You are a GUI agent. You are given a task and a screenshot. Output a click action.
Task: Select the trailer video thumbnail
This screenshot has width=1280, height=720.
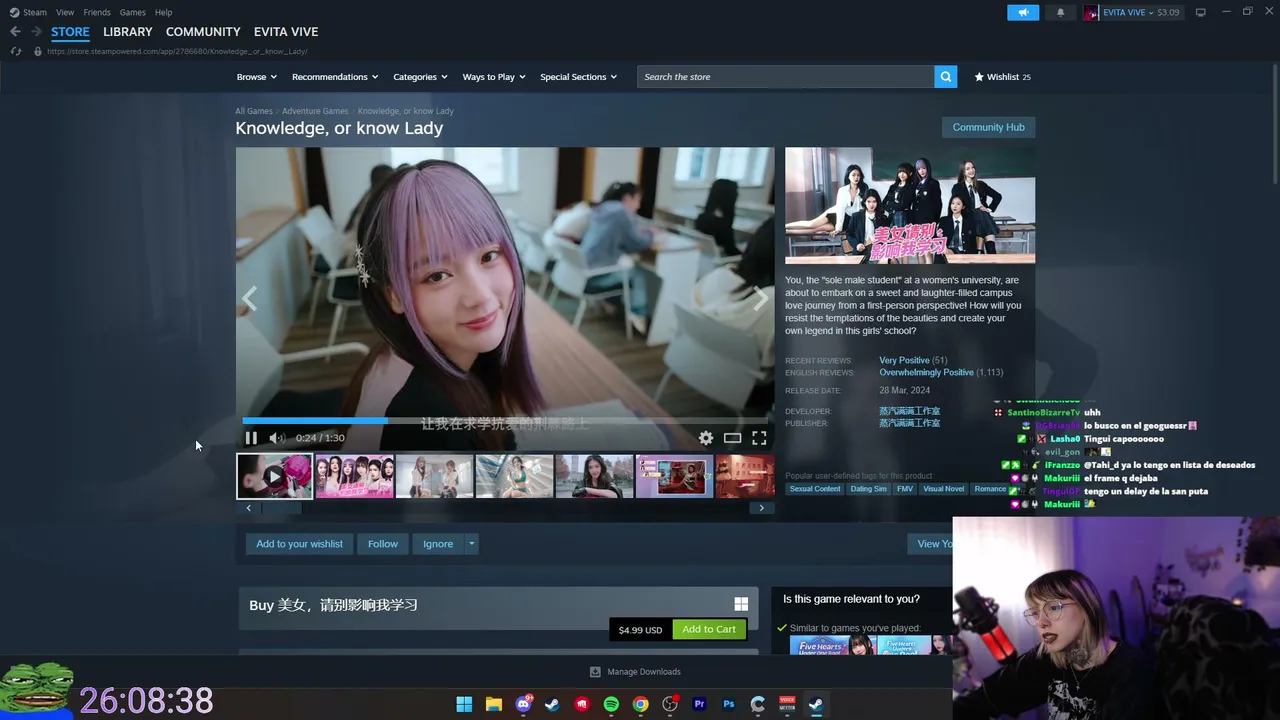tap(275, 476)
